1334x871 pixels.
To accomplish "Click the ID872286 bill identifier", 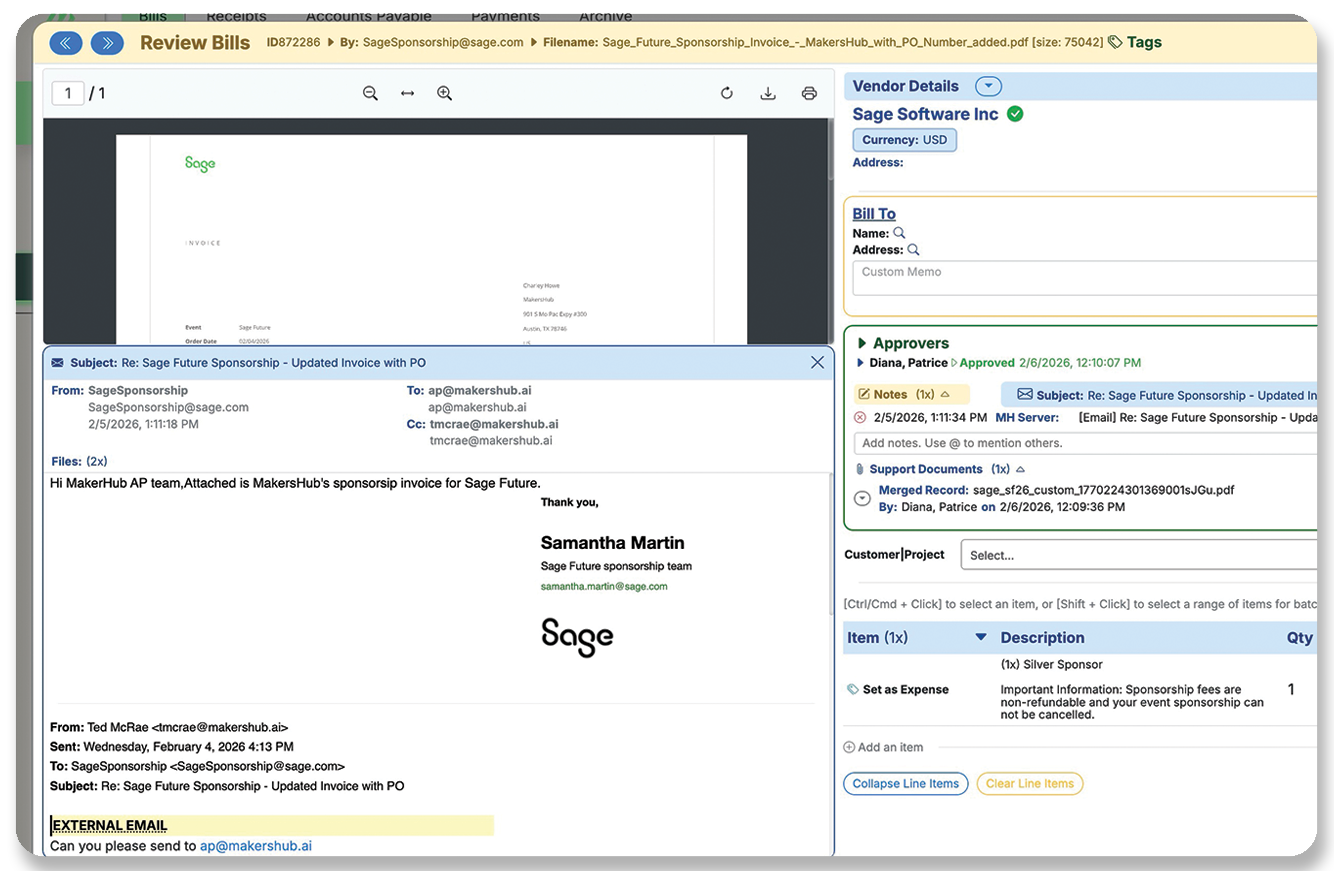I will (x=293, y=43).
